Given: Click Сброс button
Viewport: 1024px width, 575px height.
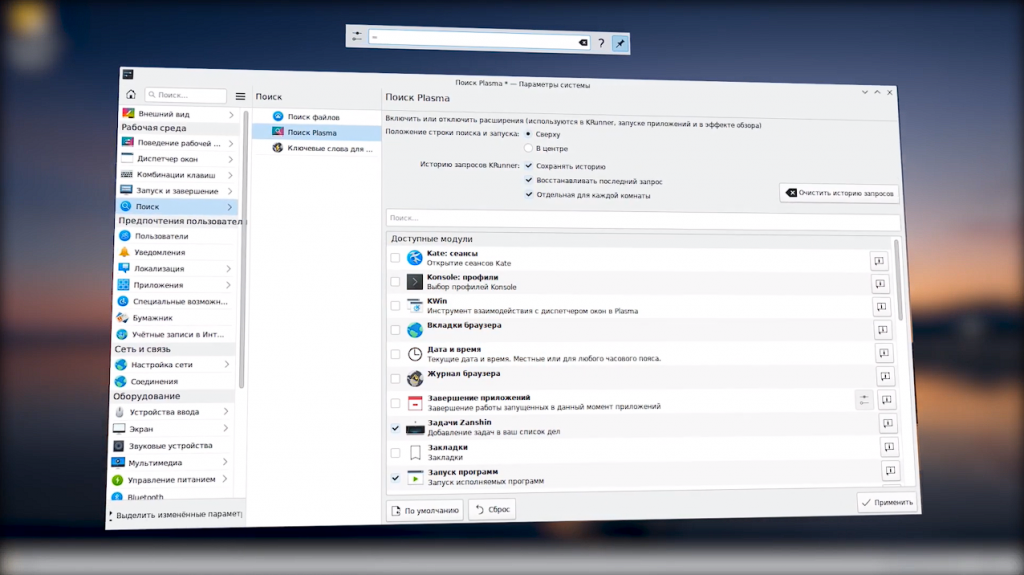Looking at the screenshot, I should coord(492,509).
